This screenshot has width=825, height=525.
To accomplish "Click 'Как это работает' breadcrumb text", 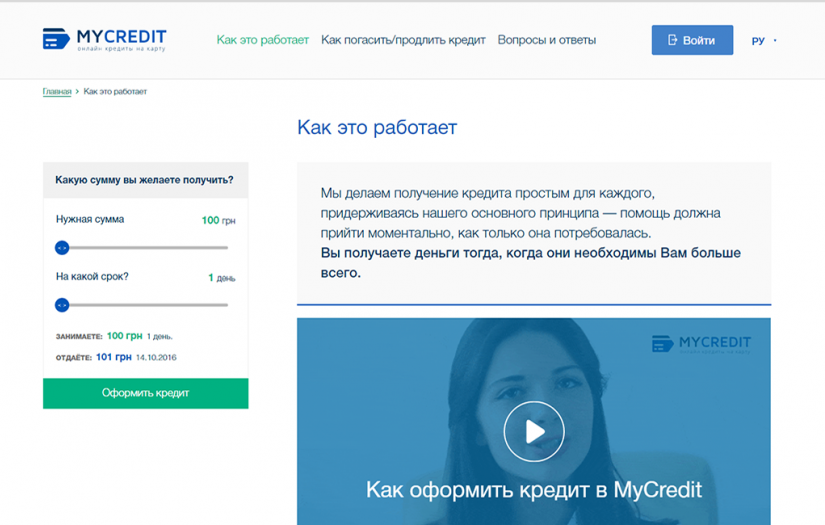I will pos(115,92).
